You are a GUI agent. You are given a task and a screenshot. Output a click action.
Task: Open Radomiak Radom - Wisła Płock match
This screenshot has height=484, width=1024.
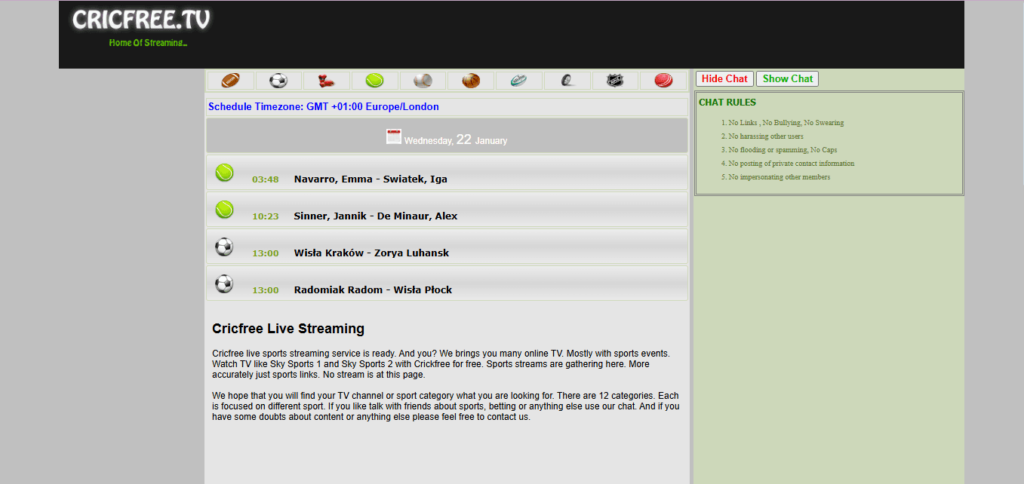[x=373, y=290]
